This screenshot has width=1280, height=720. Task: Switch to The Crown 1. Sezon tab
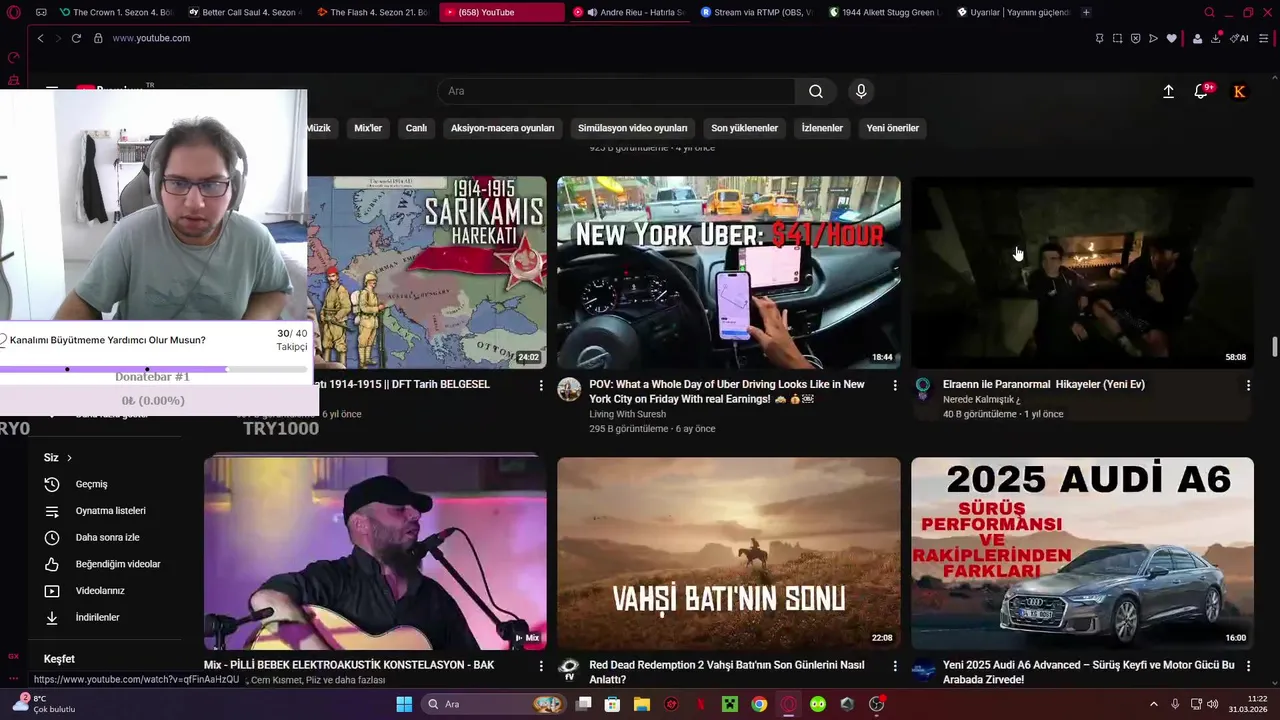pyautogui.click(x=115, y=12)
